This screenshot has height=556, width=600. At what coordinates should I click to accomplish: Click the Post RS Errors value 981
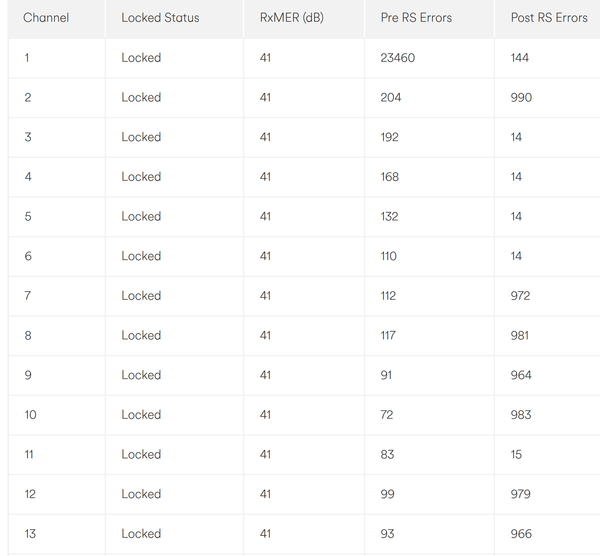point(520,336)
